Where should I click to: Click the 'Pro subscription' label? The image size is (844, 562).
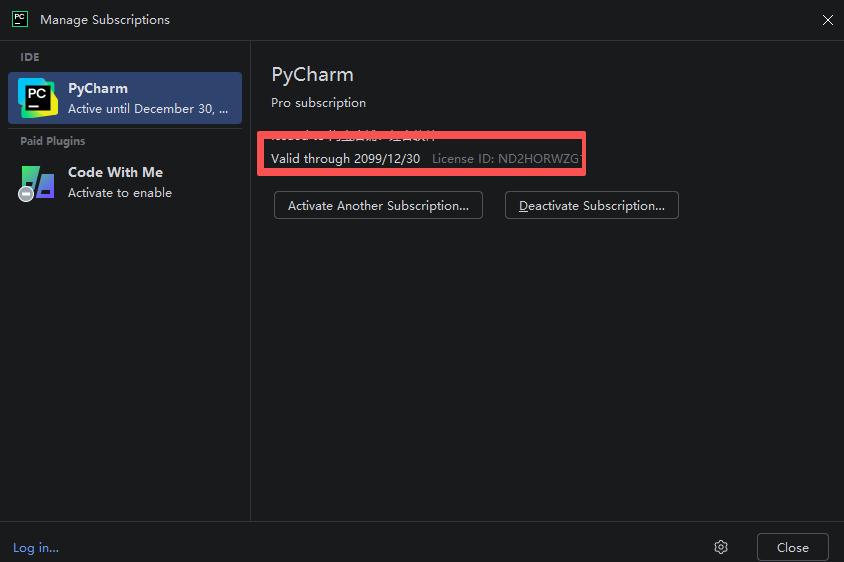point(319,103)
